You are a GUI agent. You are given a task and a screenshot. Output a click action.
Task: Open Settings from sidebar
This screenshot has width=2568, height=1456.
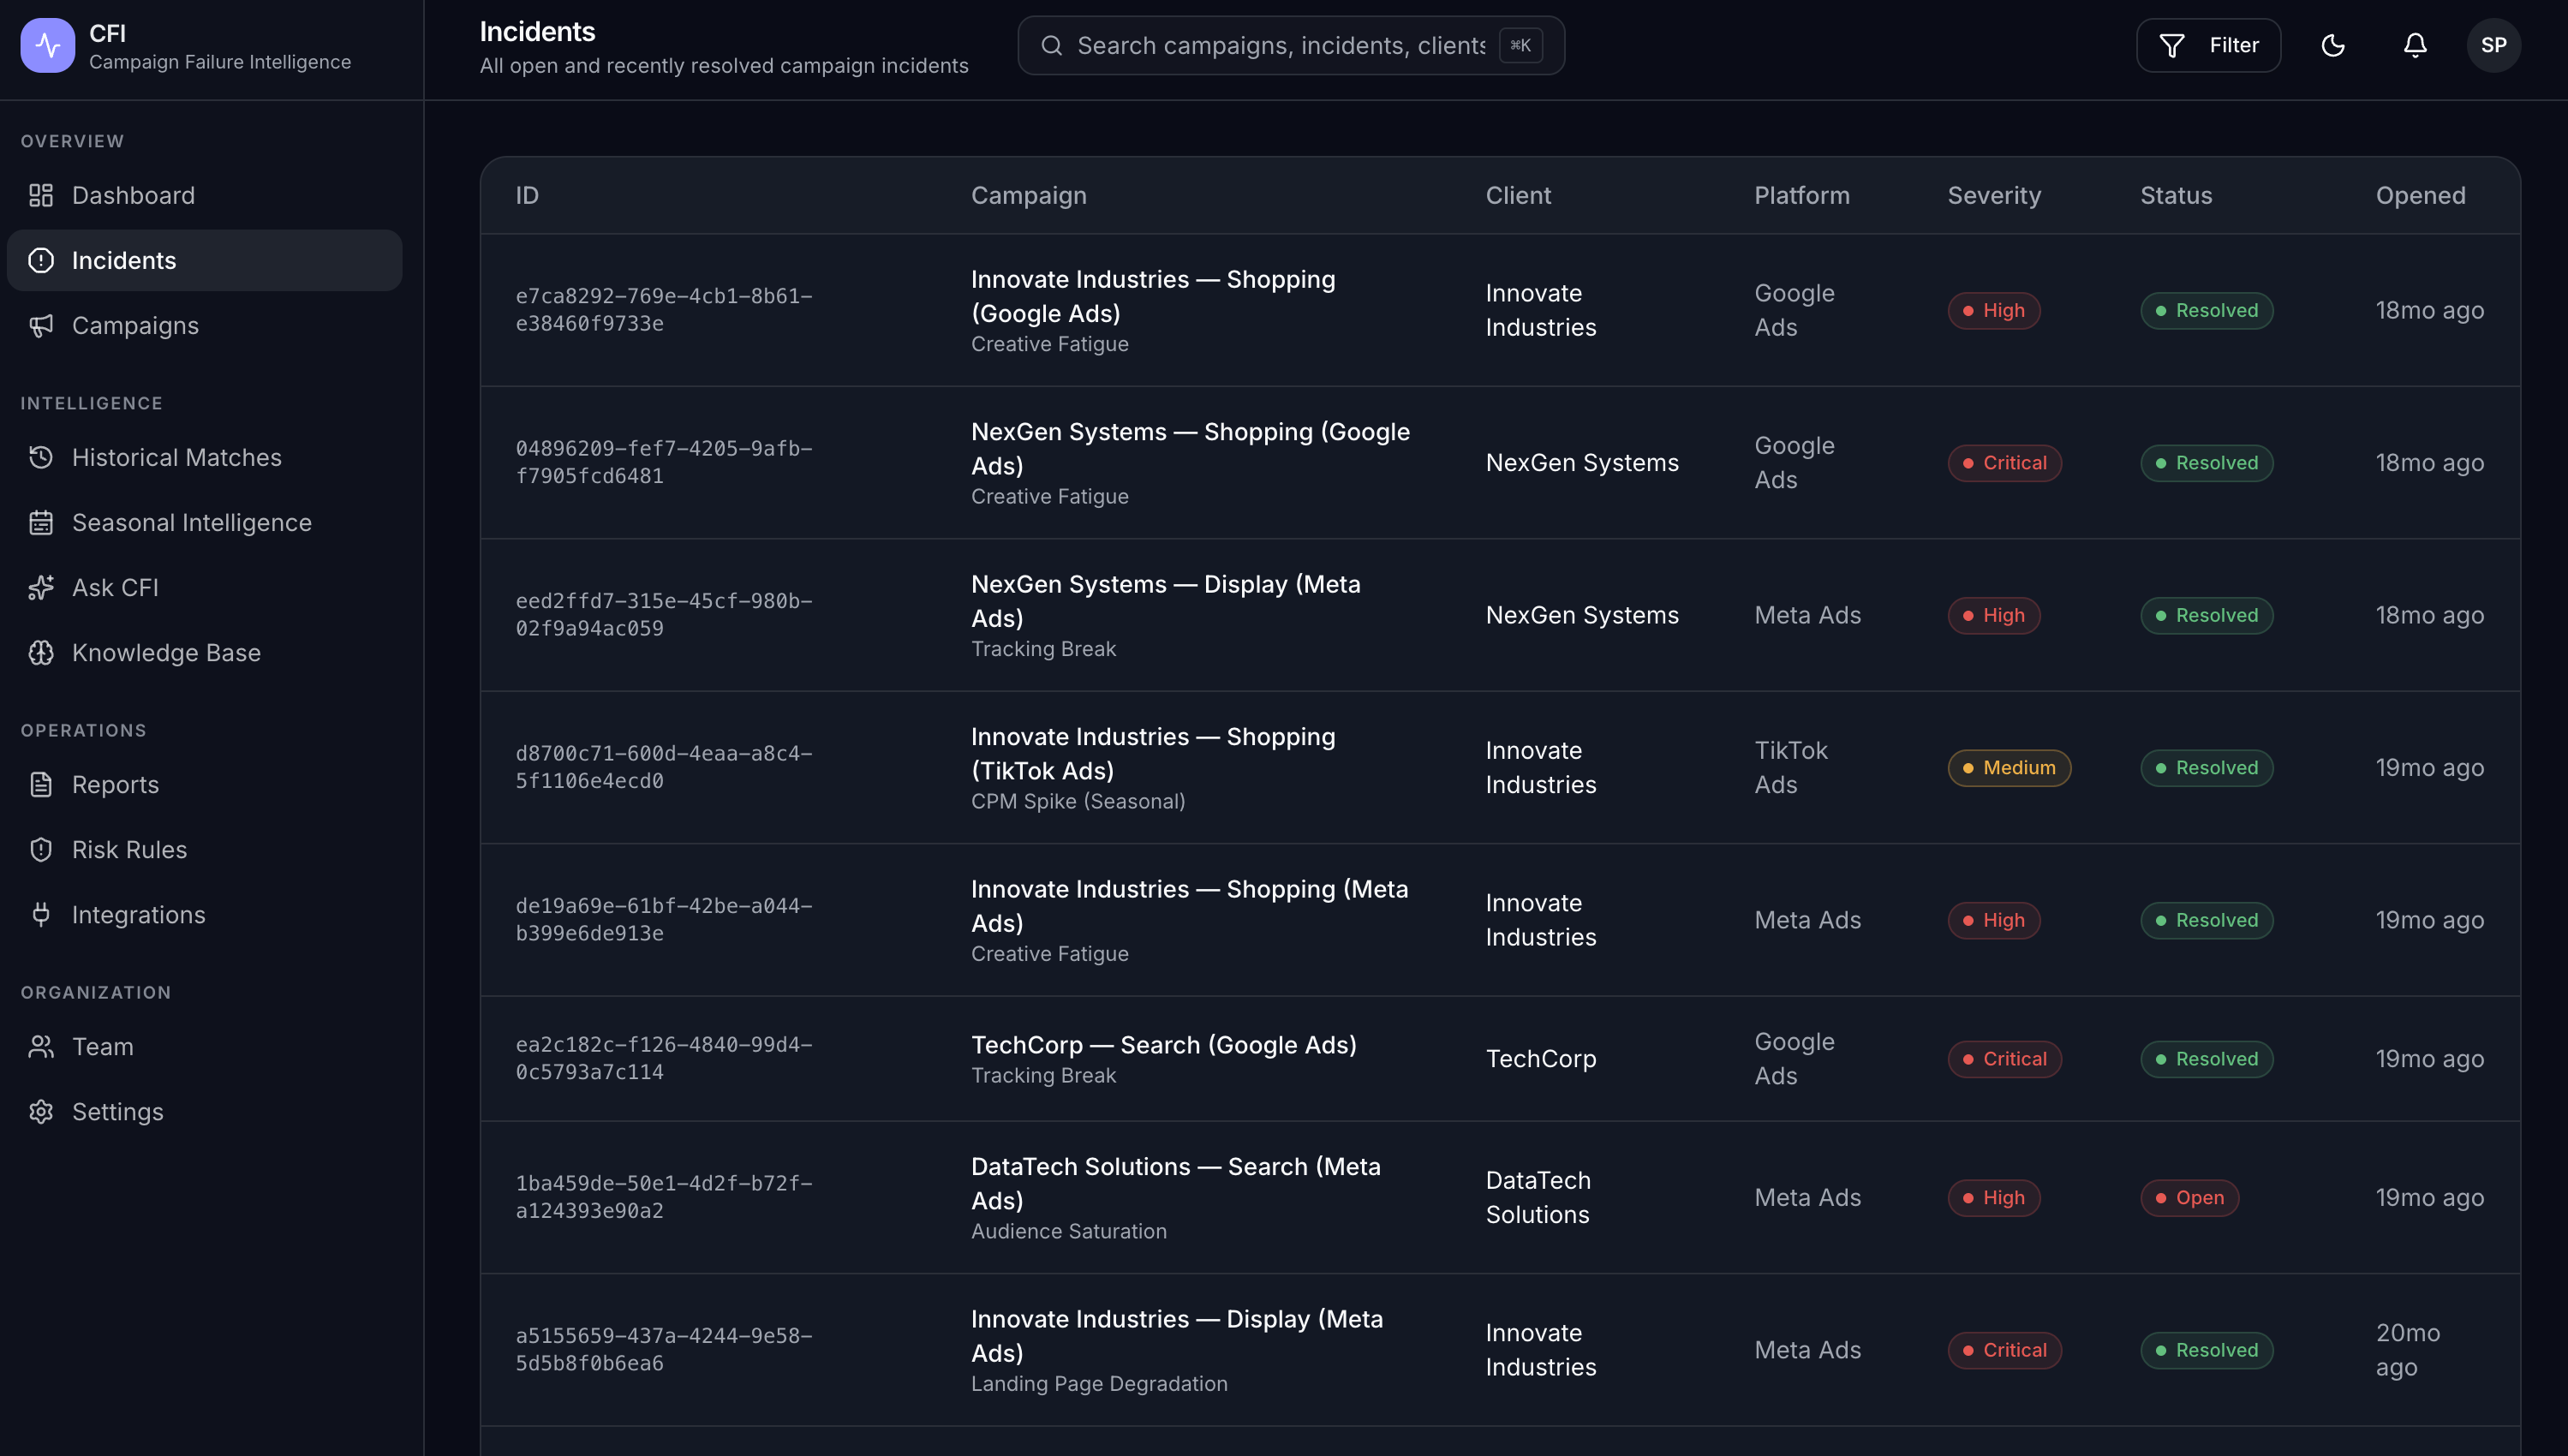click(204, 1111)
